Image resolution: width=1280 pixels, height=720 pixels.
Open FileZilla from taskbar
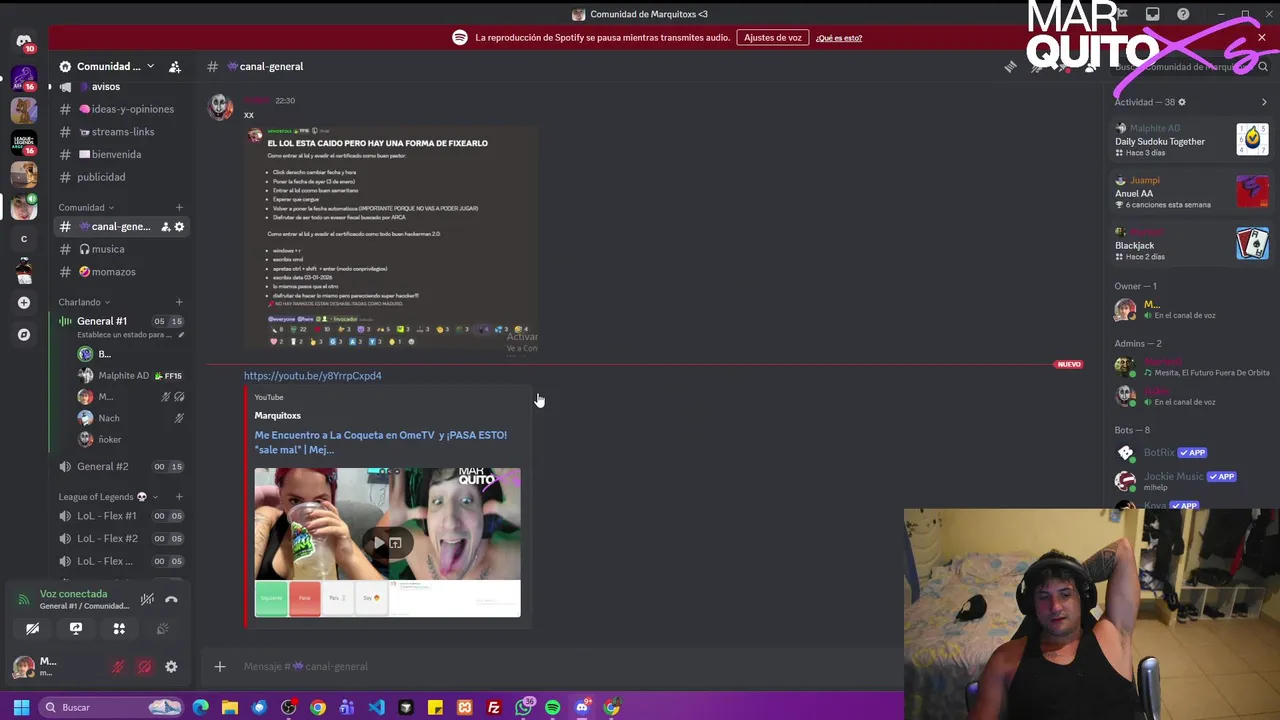point(494,707)
